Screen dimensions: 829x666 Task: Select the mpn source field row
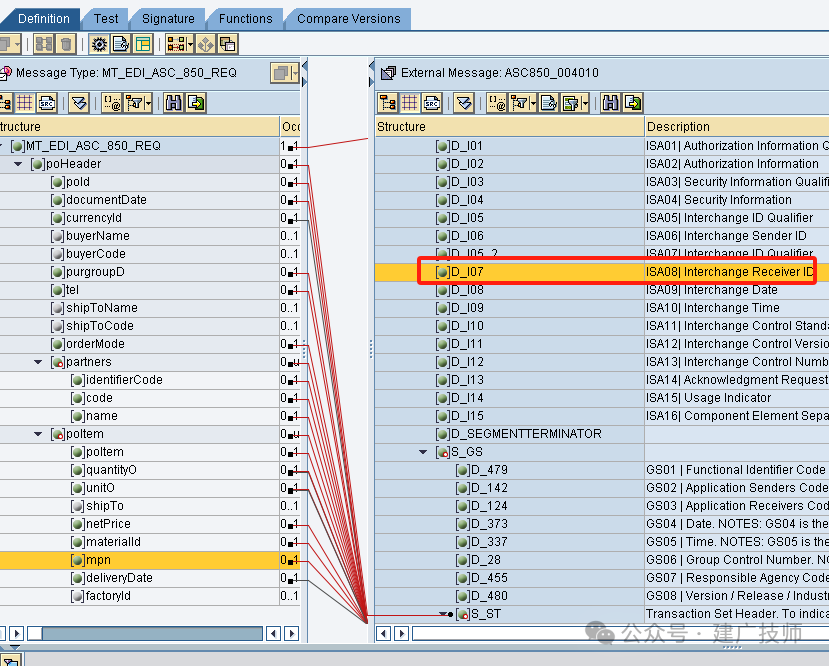[150, 560]
